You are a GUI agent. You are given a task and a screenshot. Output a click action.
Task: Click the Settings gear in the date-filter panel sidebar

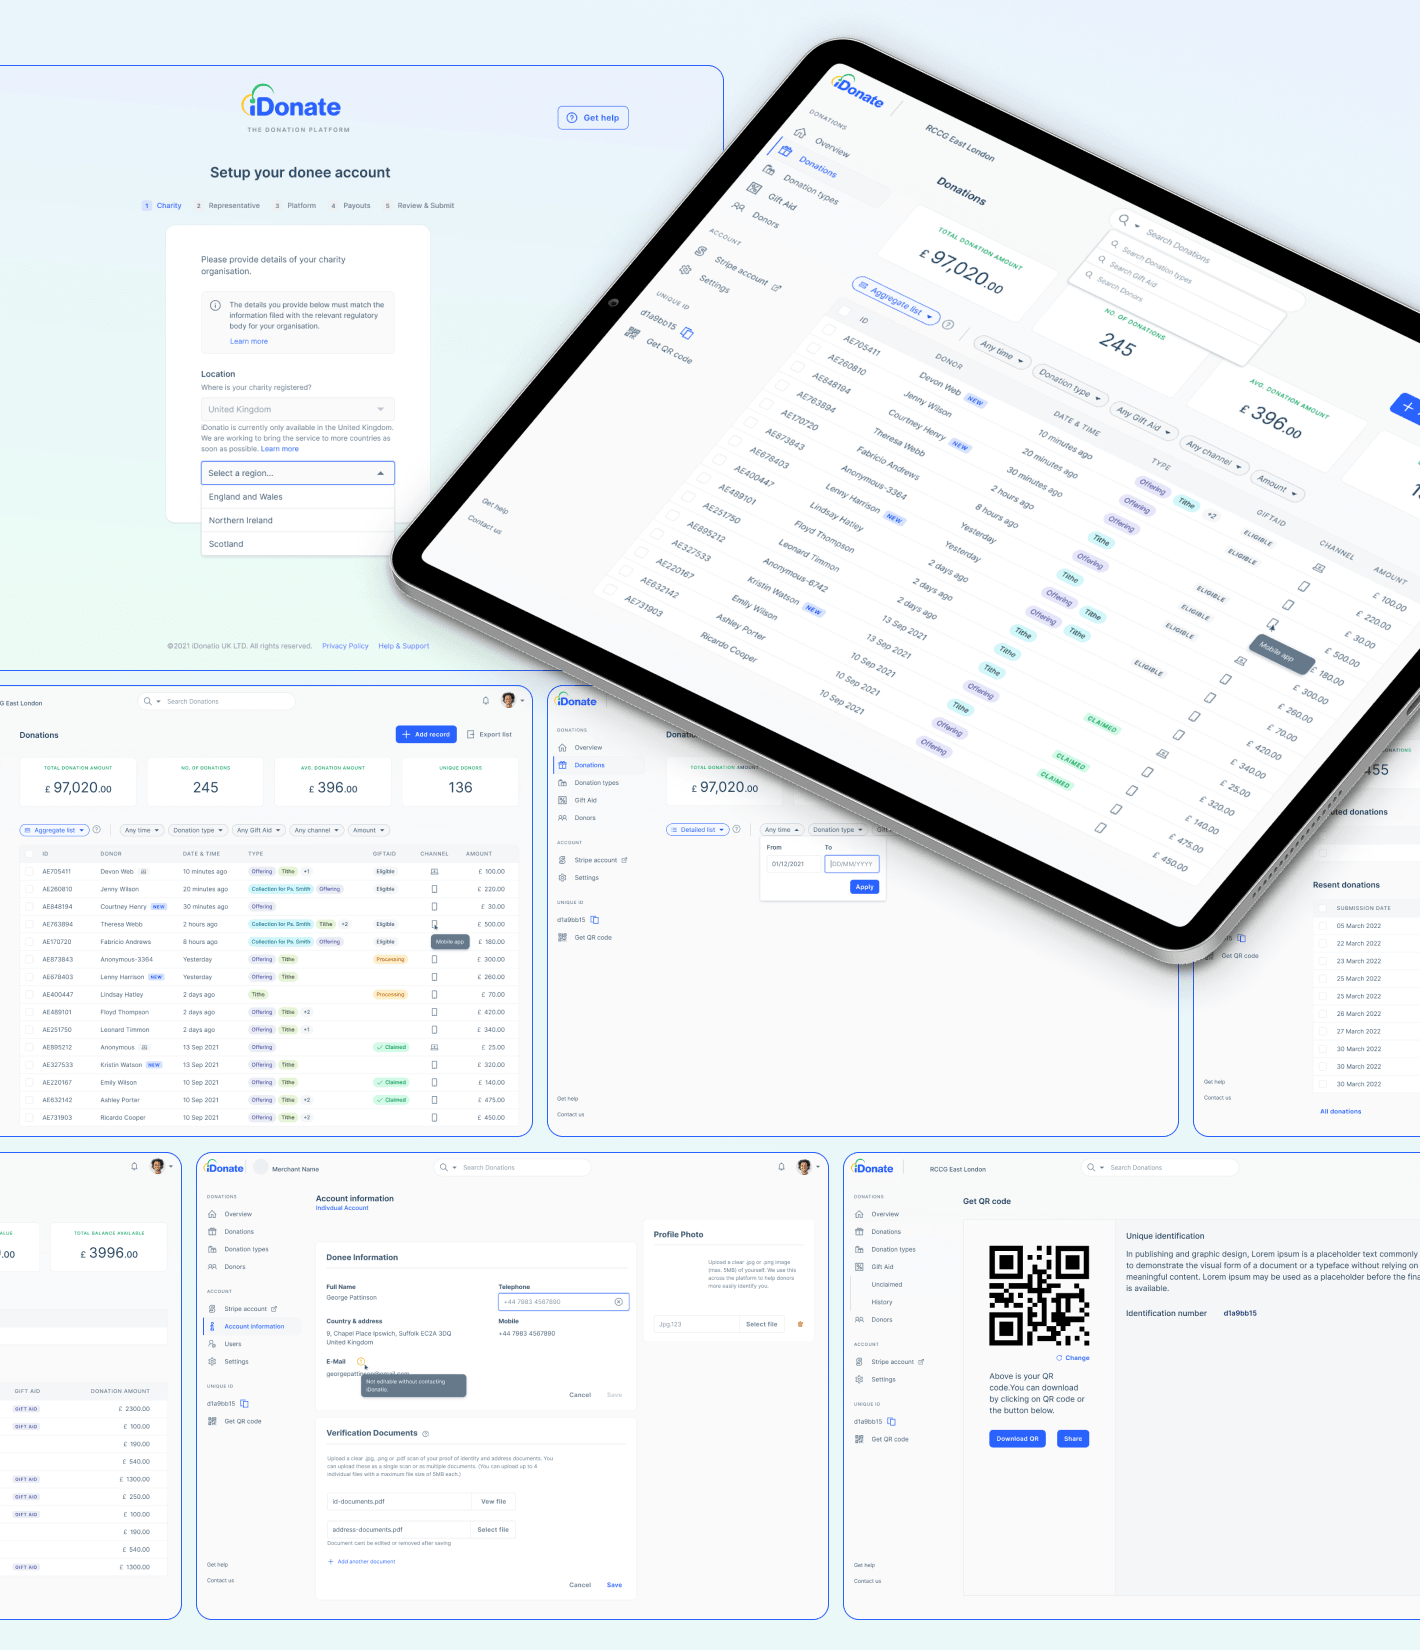[x=562, y=878]
